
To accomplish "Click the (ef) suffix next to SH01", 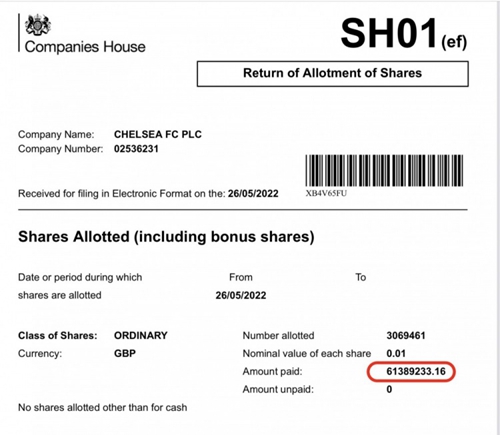I will coord(454,42).
